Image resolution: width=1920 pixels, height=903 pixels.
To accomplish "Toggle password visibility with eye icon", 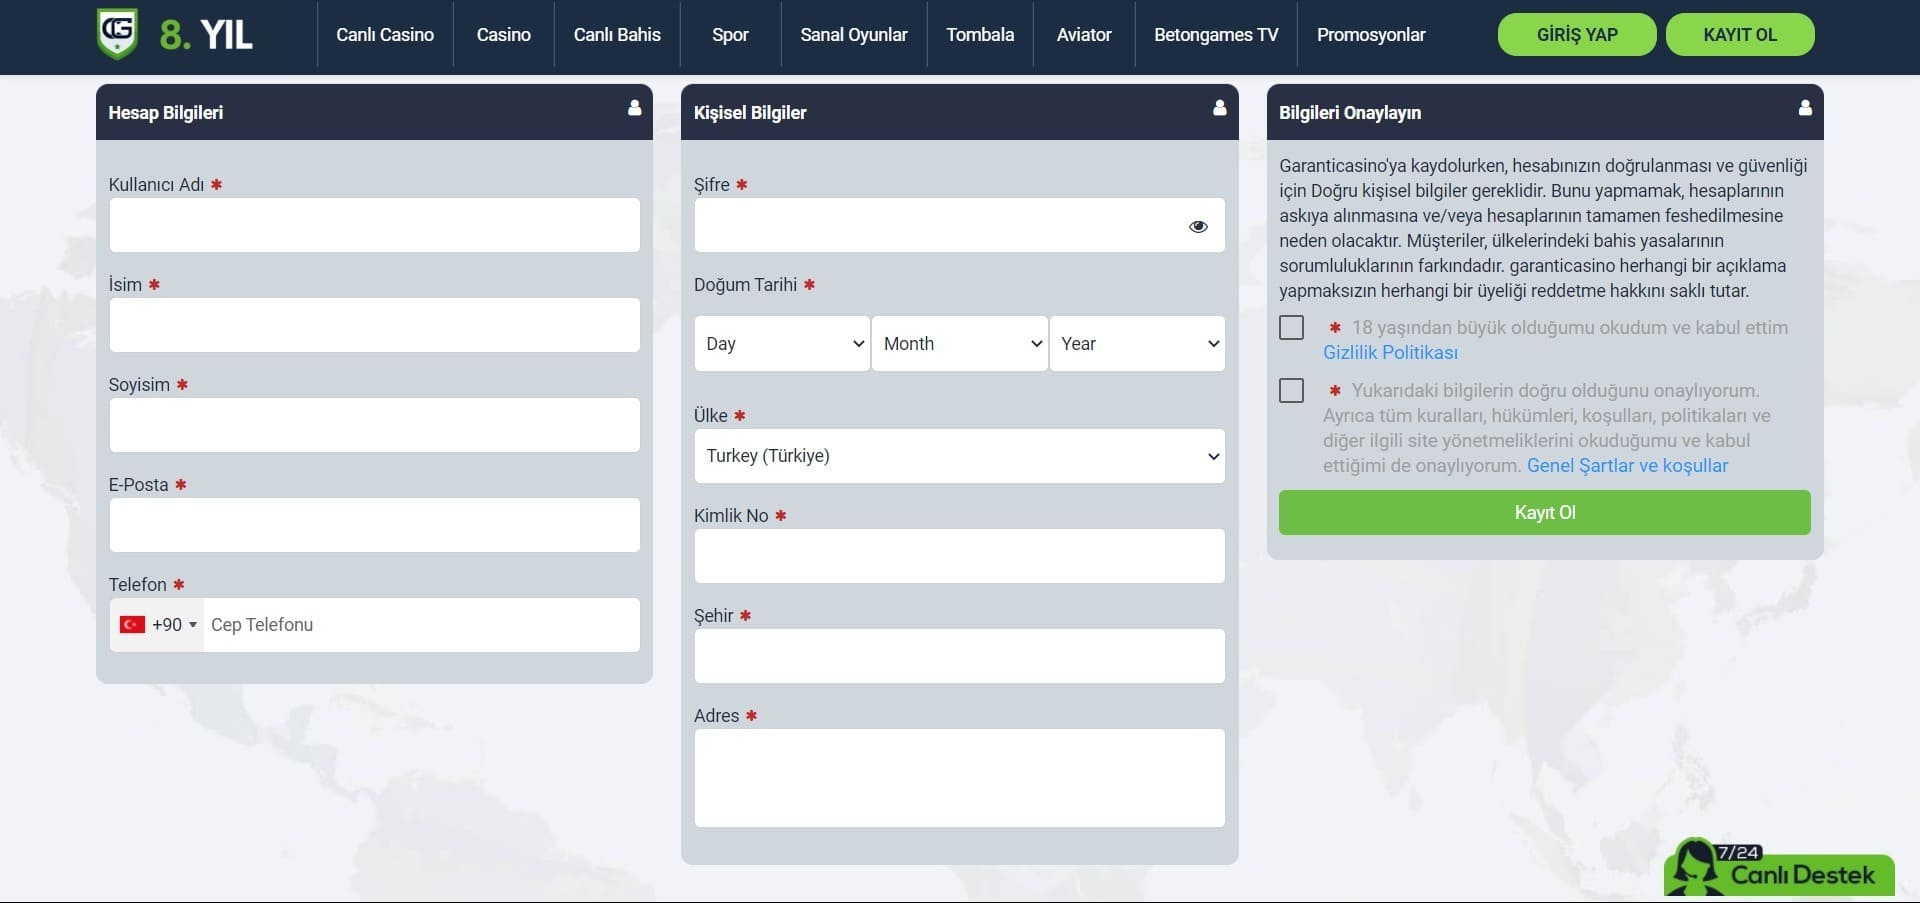I will pyautogui.click(x=1197, y=227).
